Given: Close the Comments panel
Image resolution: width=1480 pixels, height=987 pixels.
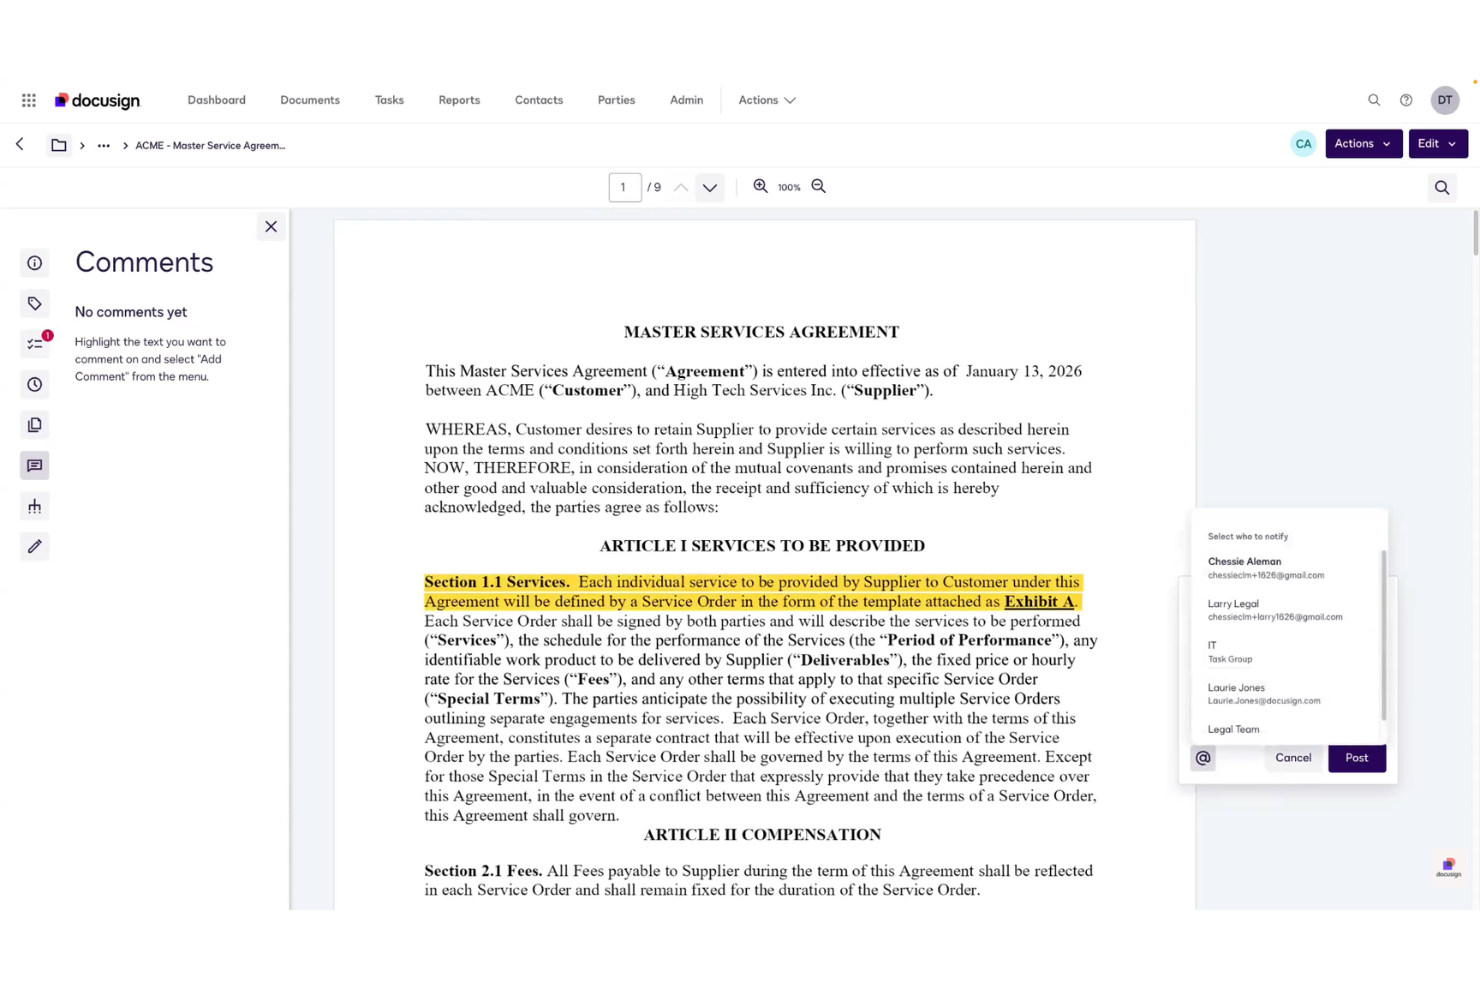Looking at the screenshot, I should coord(271,227).
